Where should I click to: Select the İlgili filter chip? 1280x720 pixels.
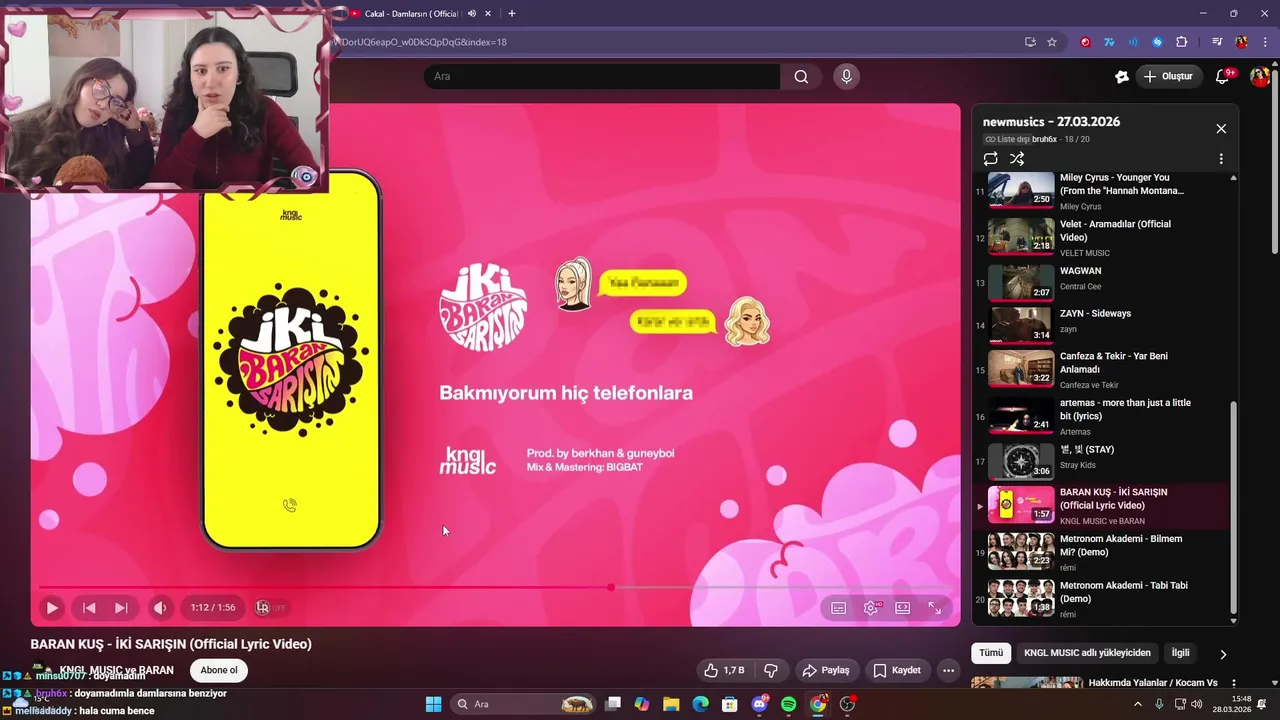[x=1181, y=653]
